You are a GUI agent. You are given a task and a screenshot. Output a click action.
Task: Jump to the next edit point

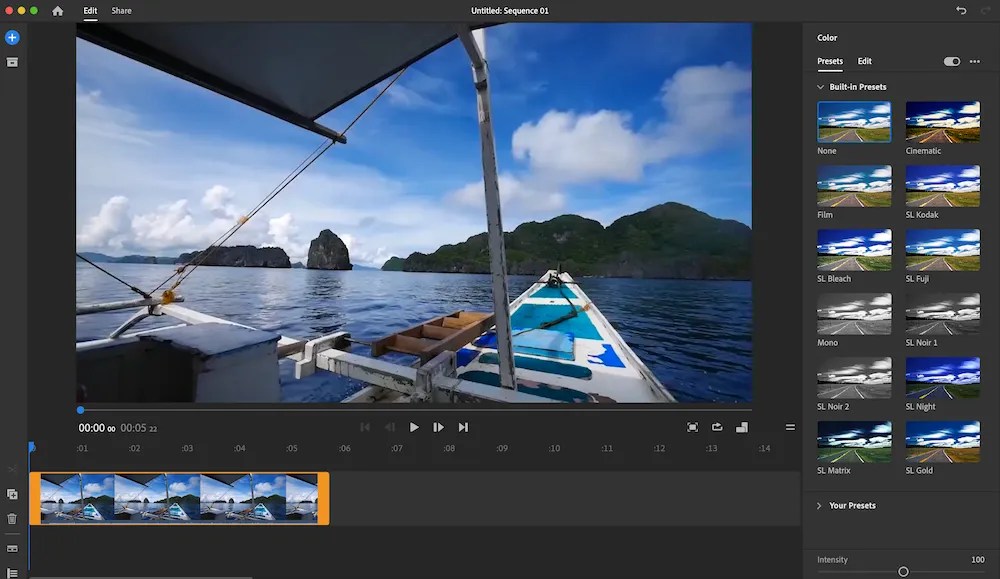click(x=463, y=427)
